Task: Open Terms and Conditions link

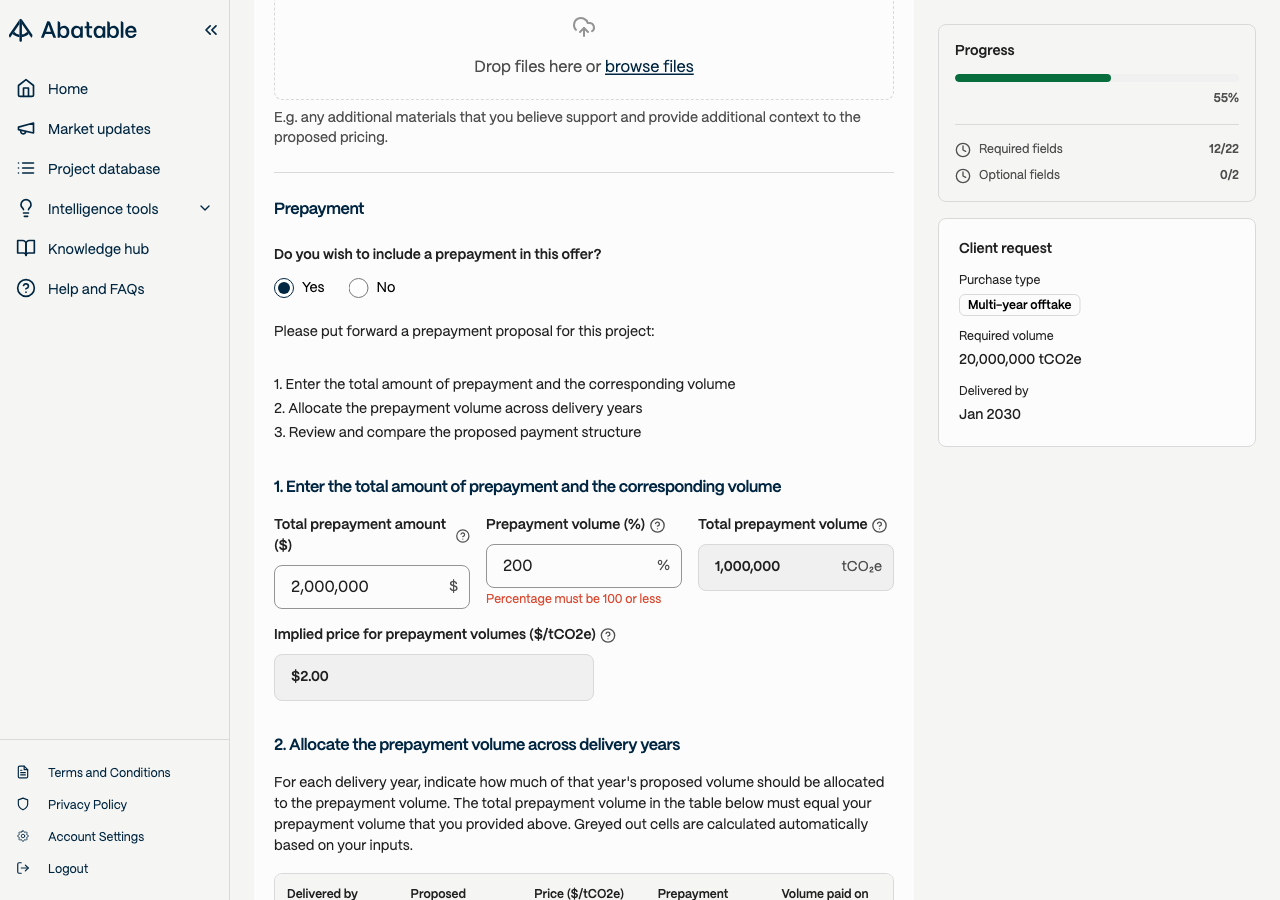Action: (109, 772)
